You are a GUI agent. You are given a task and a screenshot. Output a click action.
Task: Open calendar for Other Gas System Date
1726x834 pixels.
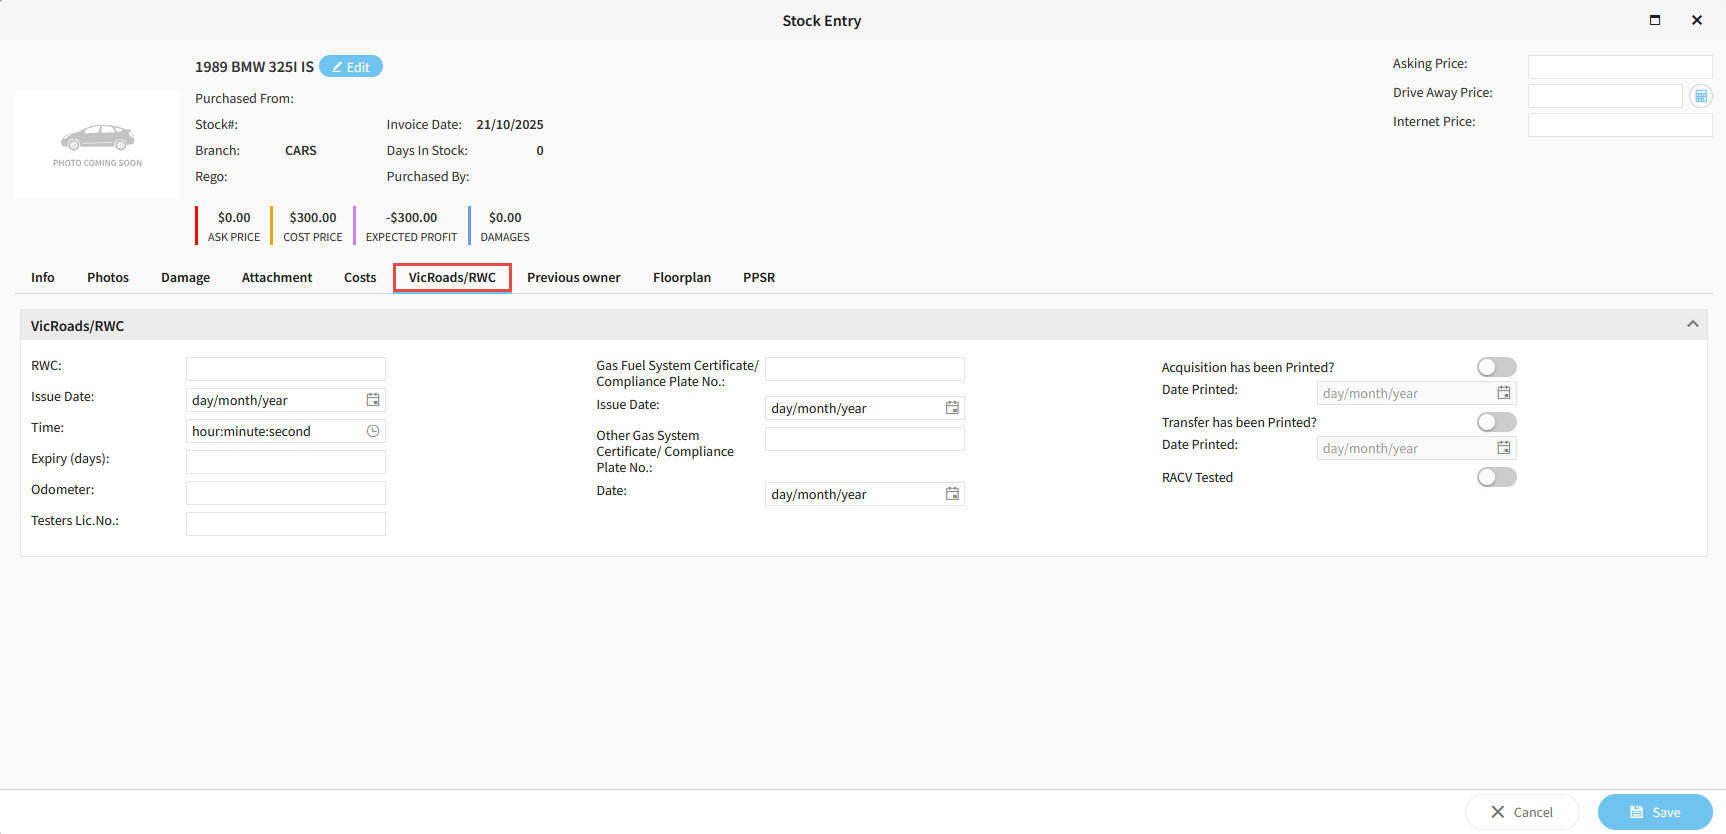952,494
